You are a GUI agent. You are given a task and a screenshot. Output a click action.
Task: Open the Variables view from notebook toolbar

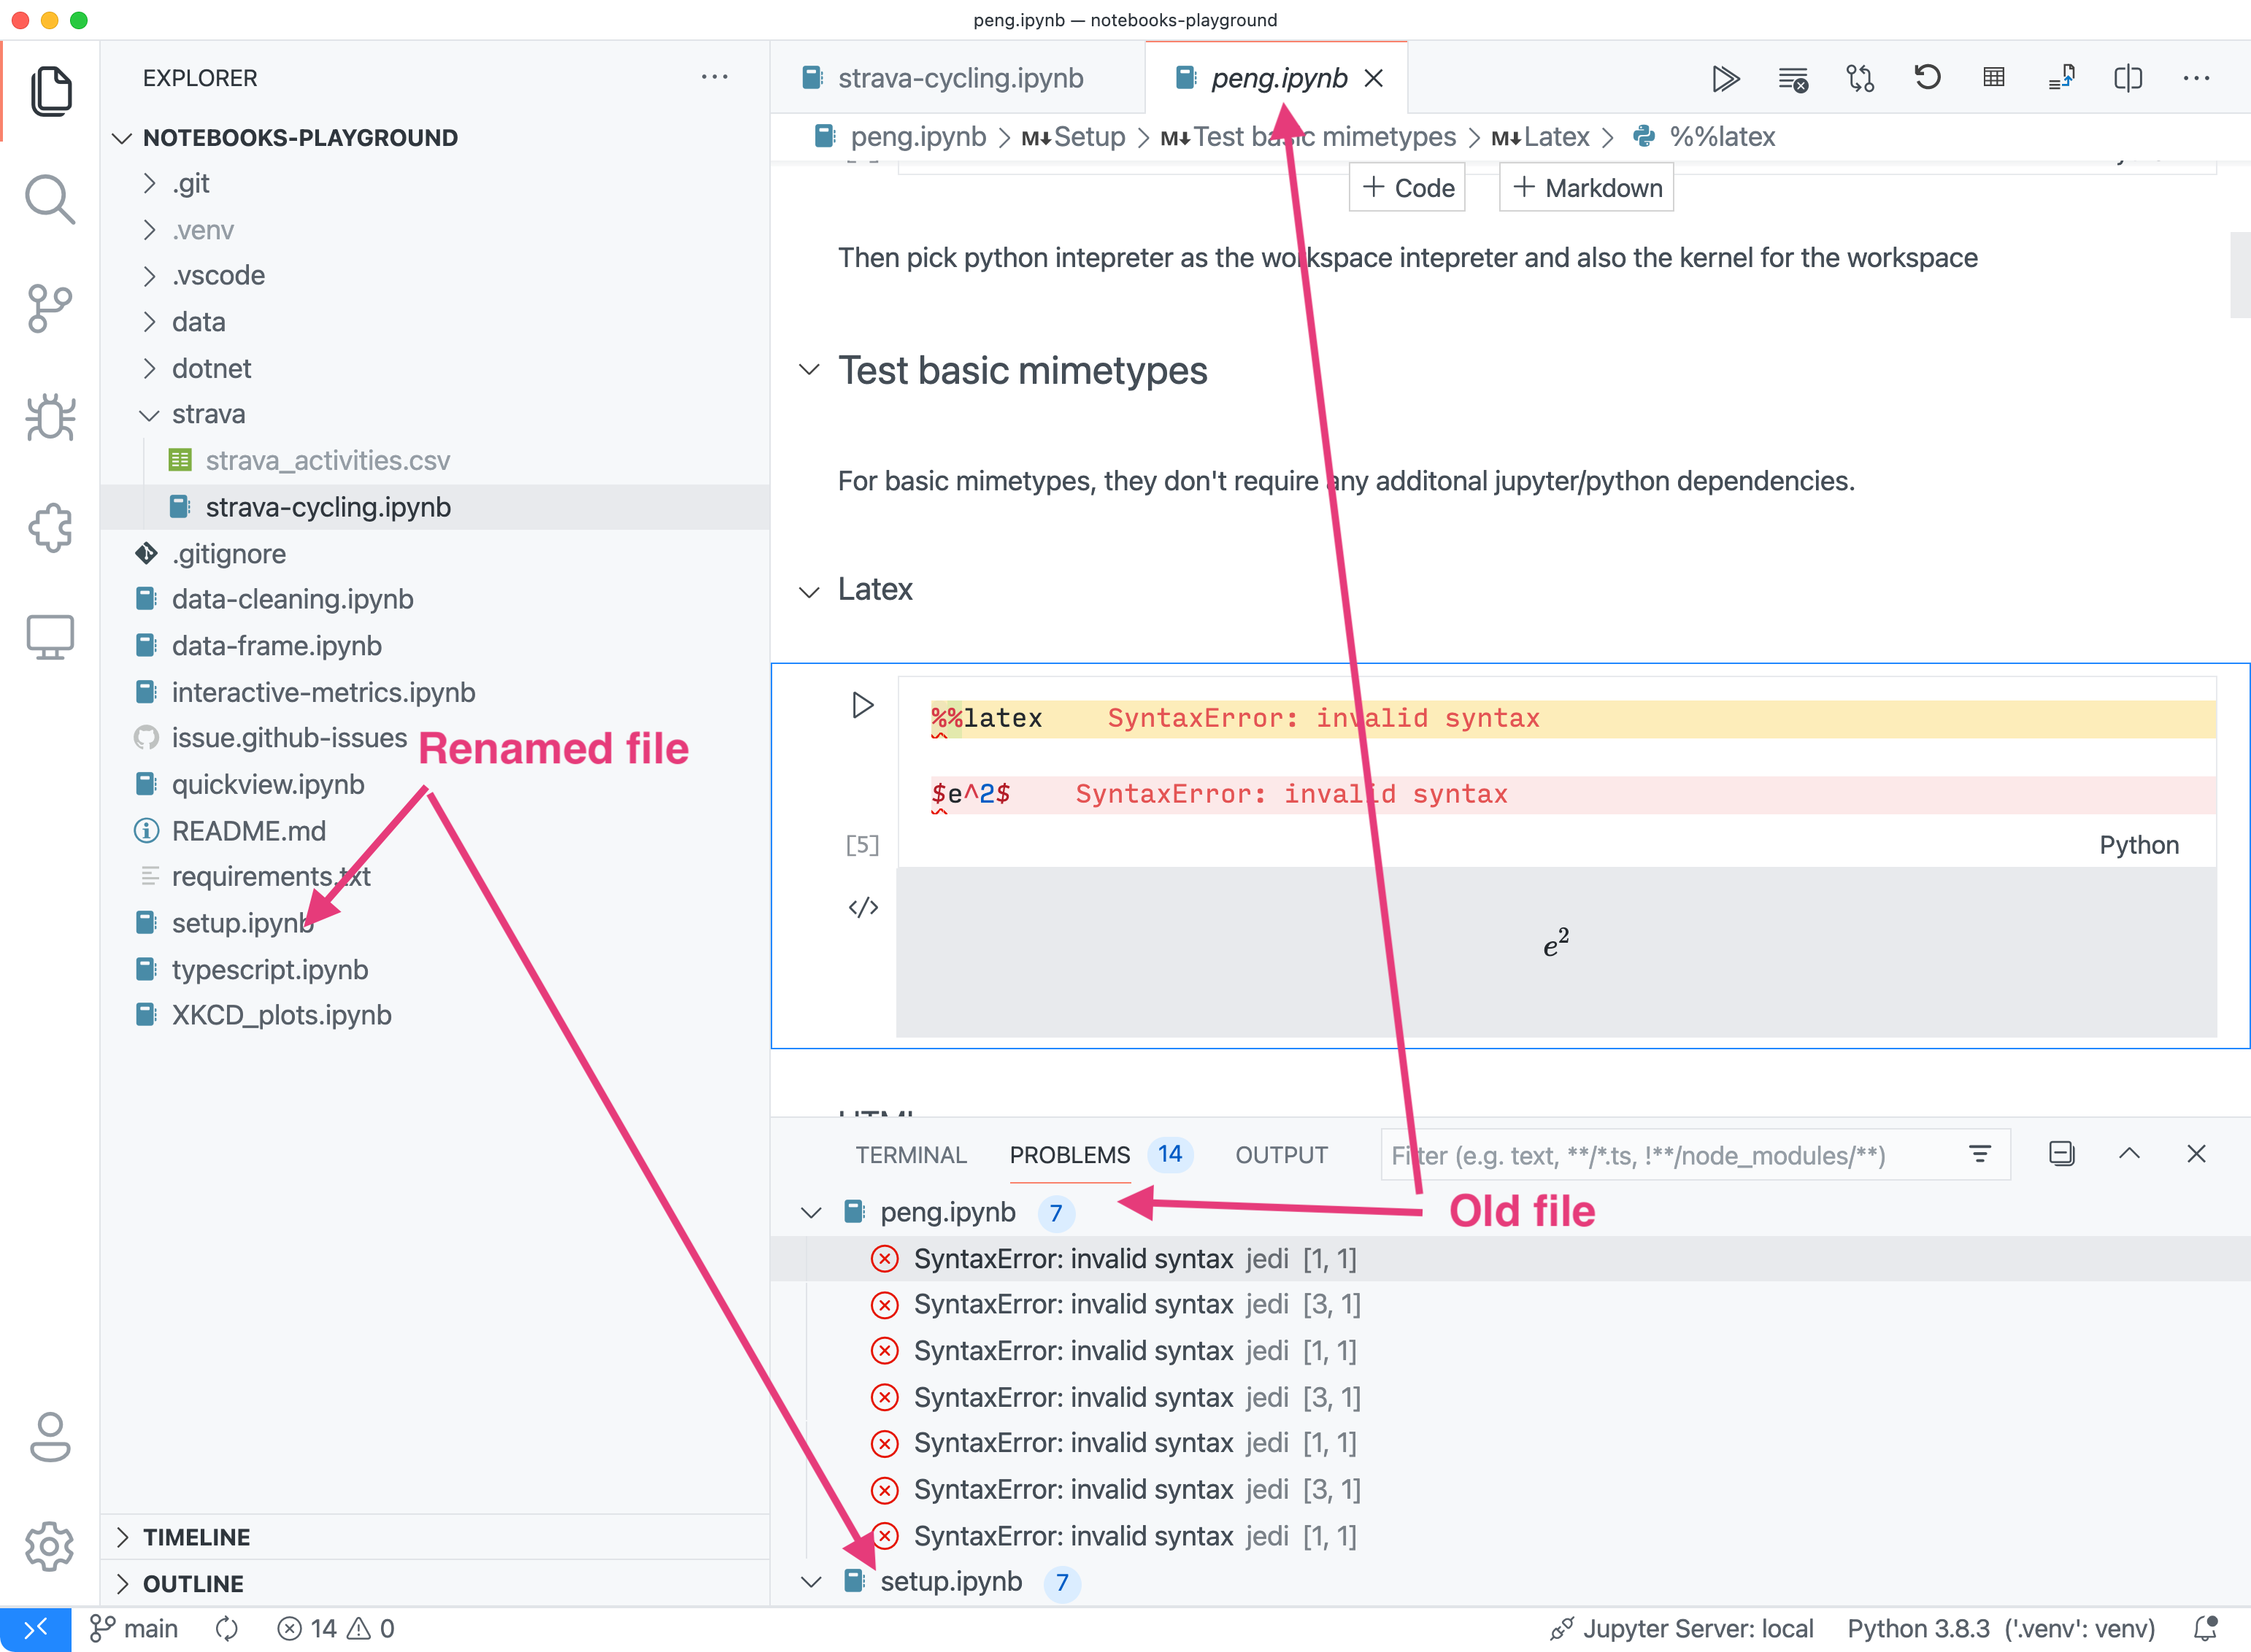(x=1994, y=77)
